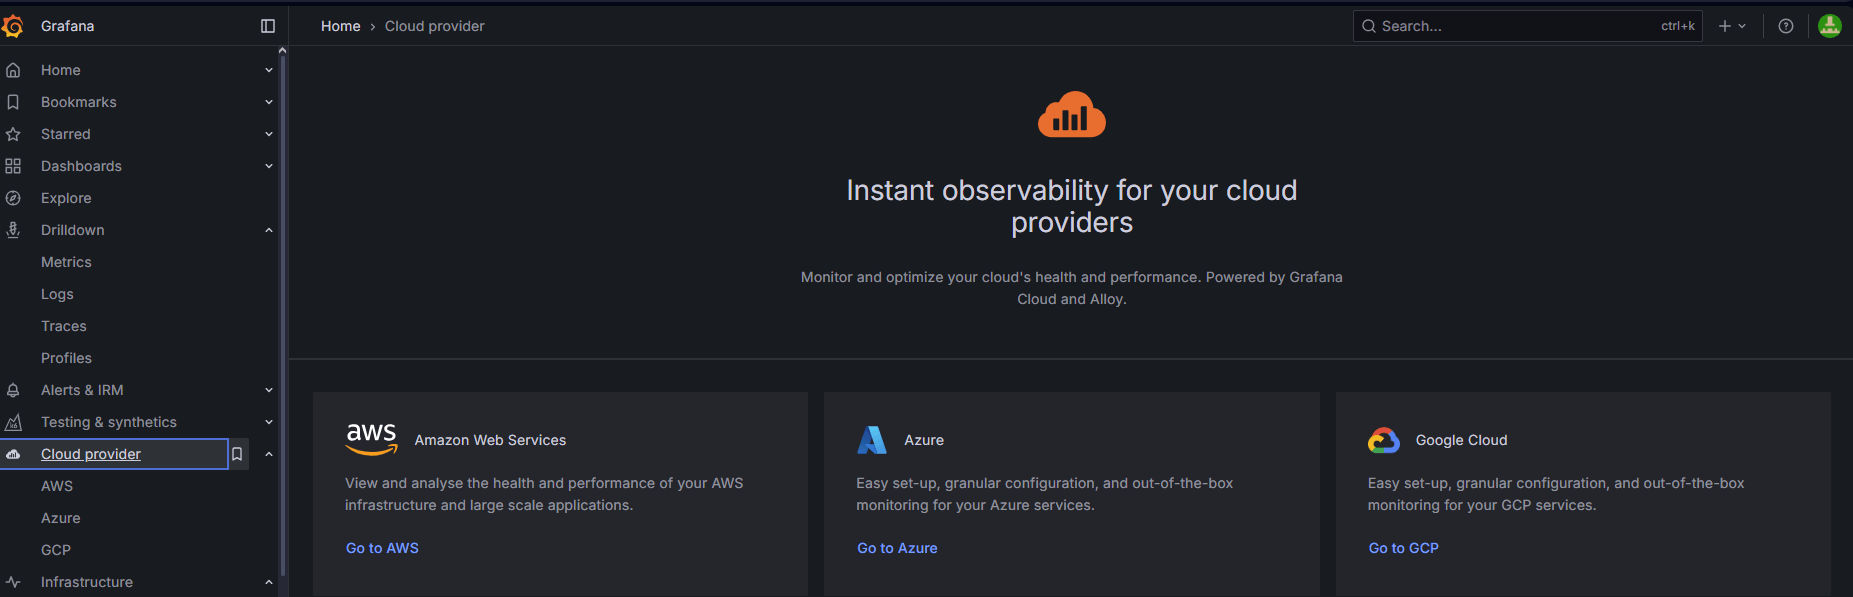Collapse the Cloud provider section chevron
The image size is (1853, 597).
(269, 454)
